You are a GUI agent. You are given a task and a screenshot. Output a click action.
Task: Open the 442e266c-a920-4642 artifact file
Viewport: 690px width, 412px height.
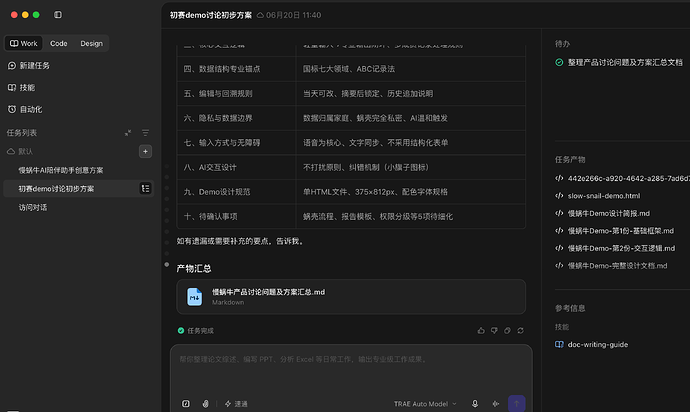point(622,178)
